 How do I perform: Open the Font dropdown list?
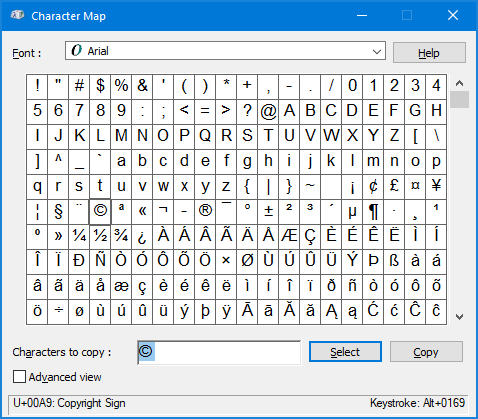377,51
